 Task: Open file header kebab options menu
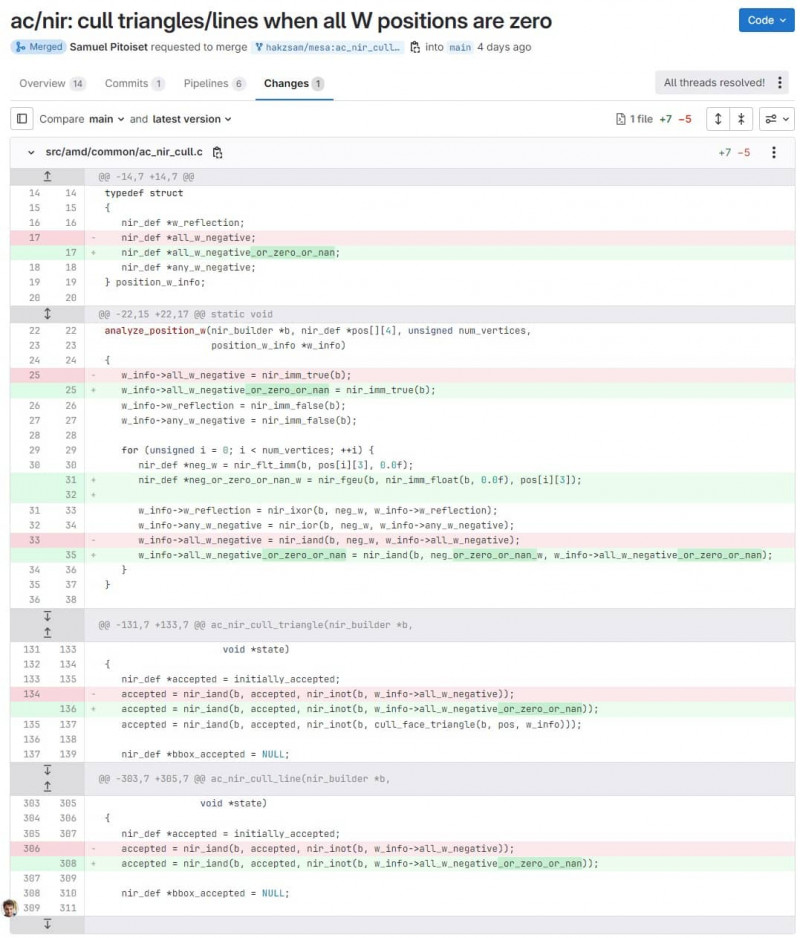click(x=774, y=152)
